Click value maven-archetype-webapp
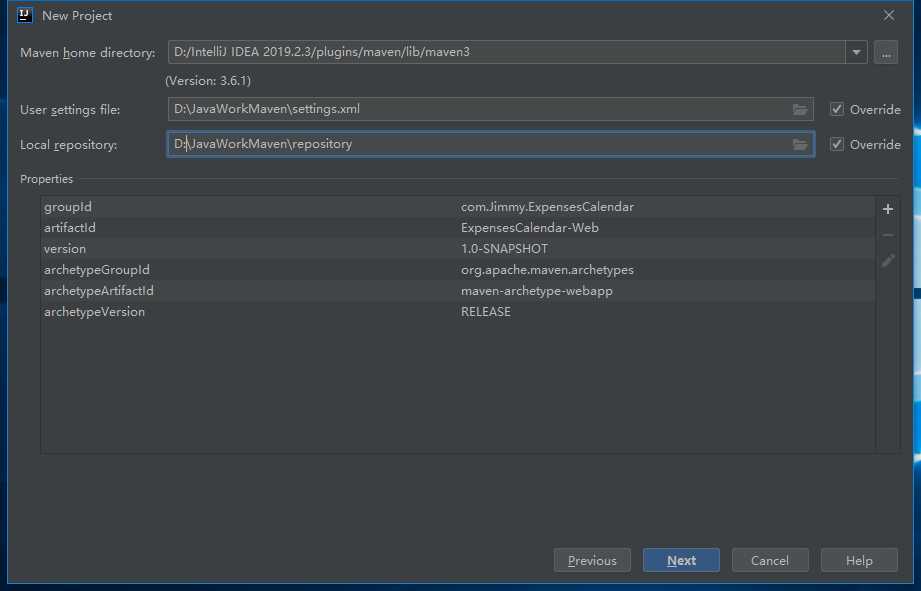Image resolution: width=921 pixels, height=591 pixels. click(537, 291)
